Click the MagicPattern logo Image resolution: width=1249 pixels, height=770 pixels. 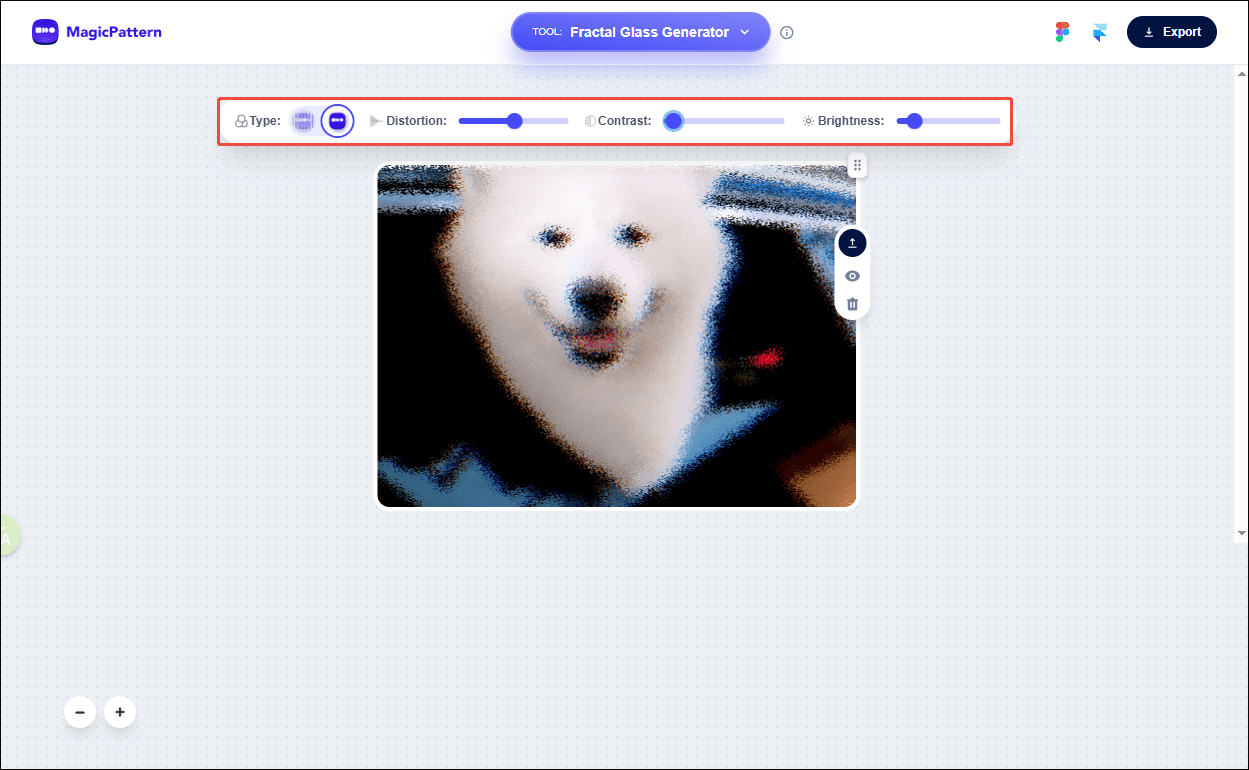coord(96,31)
